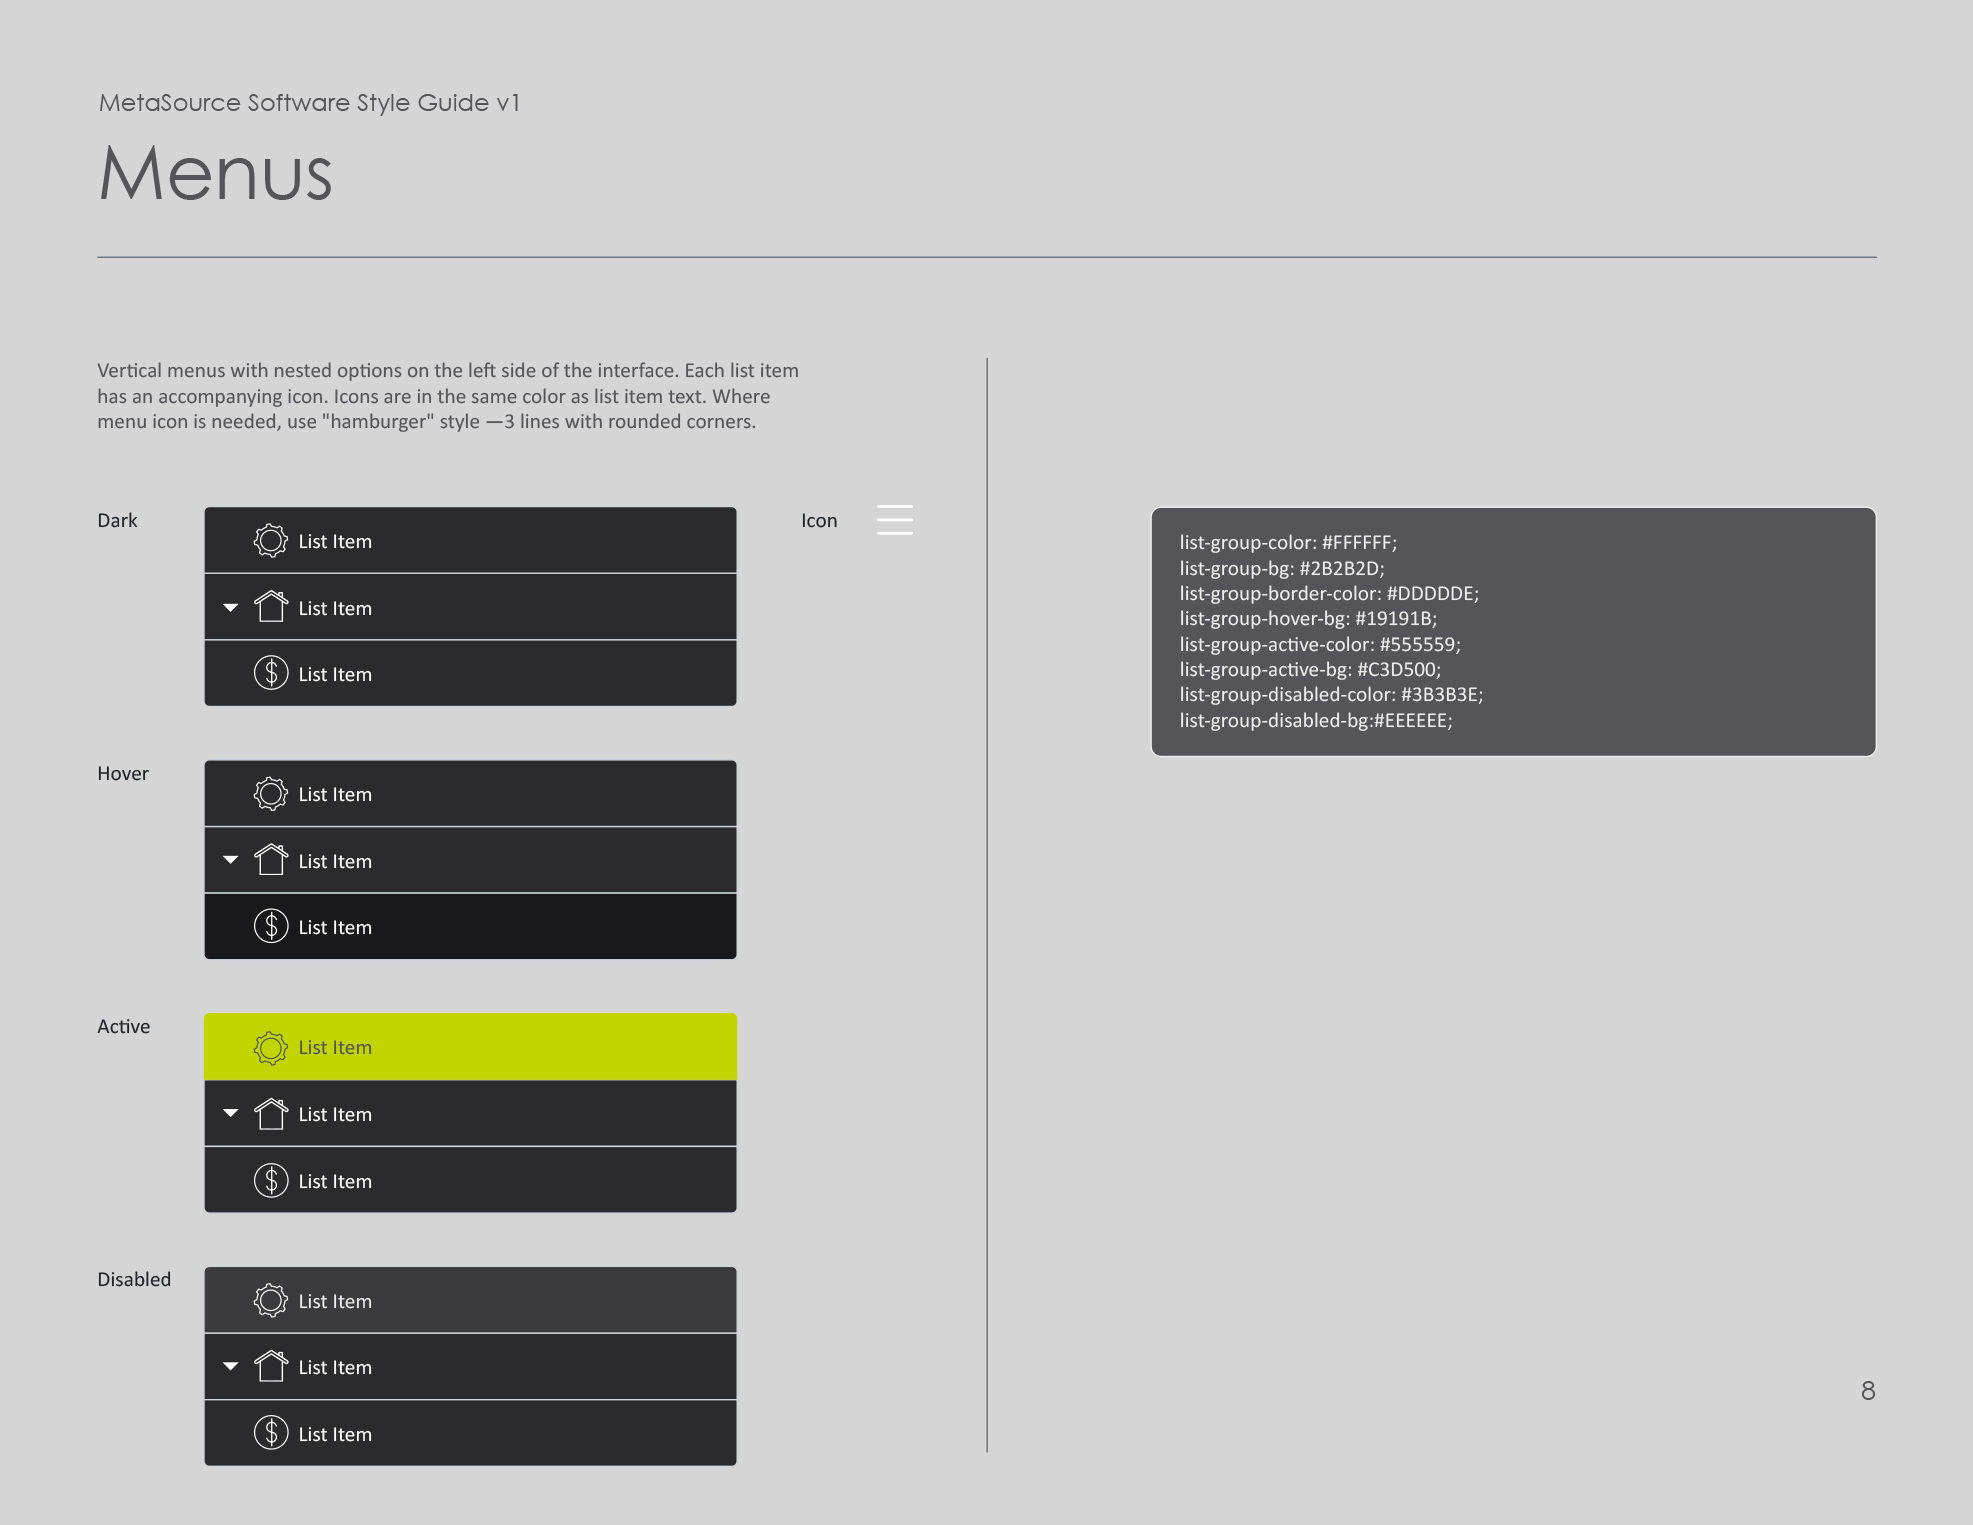
Task: Select the gear icon in the Dark menu
Action: coord(269,540)
